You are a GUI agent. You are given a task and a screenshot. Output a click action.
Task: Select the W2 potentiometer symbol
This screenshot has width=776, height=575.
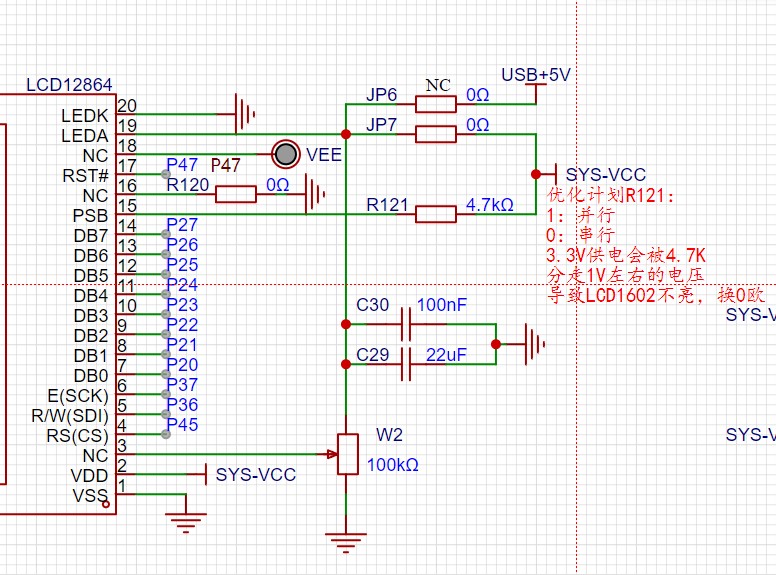click(348, 454)
